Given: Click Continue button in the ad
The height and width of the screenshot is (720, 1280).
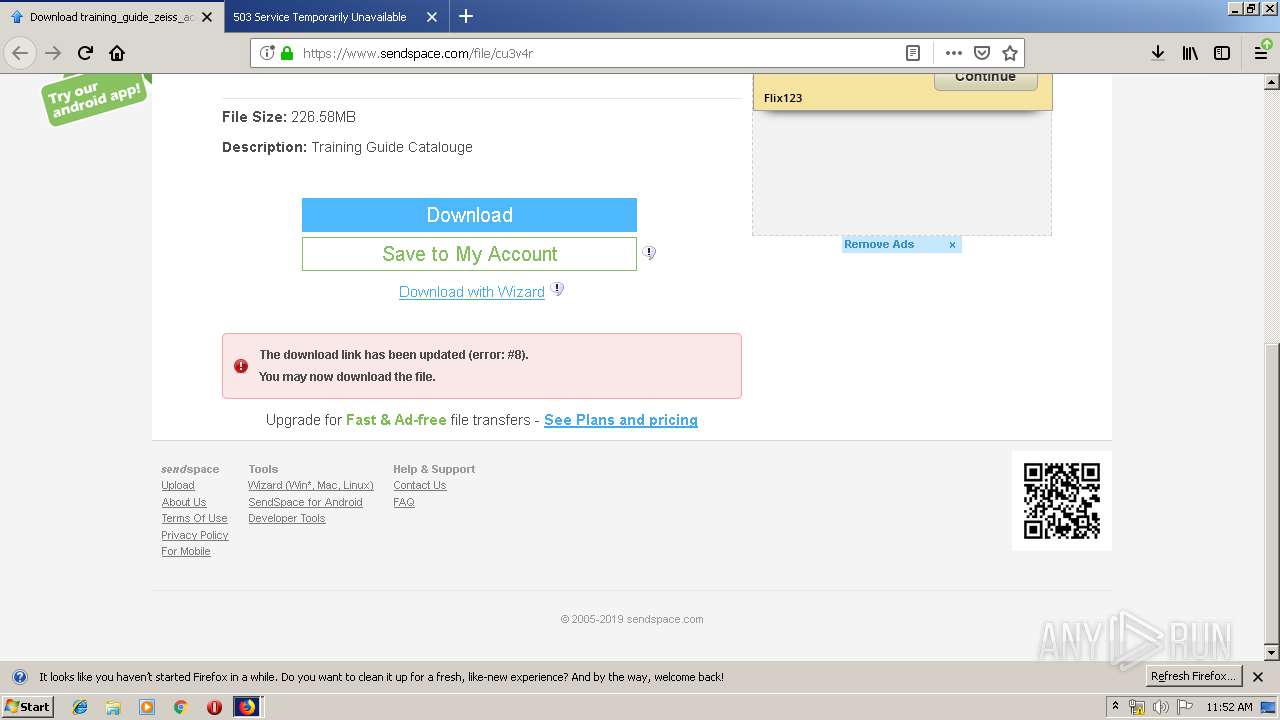Looking at the screenshot, I should click(985, 78).
